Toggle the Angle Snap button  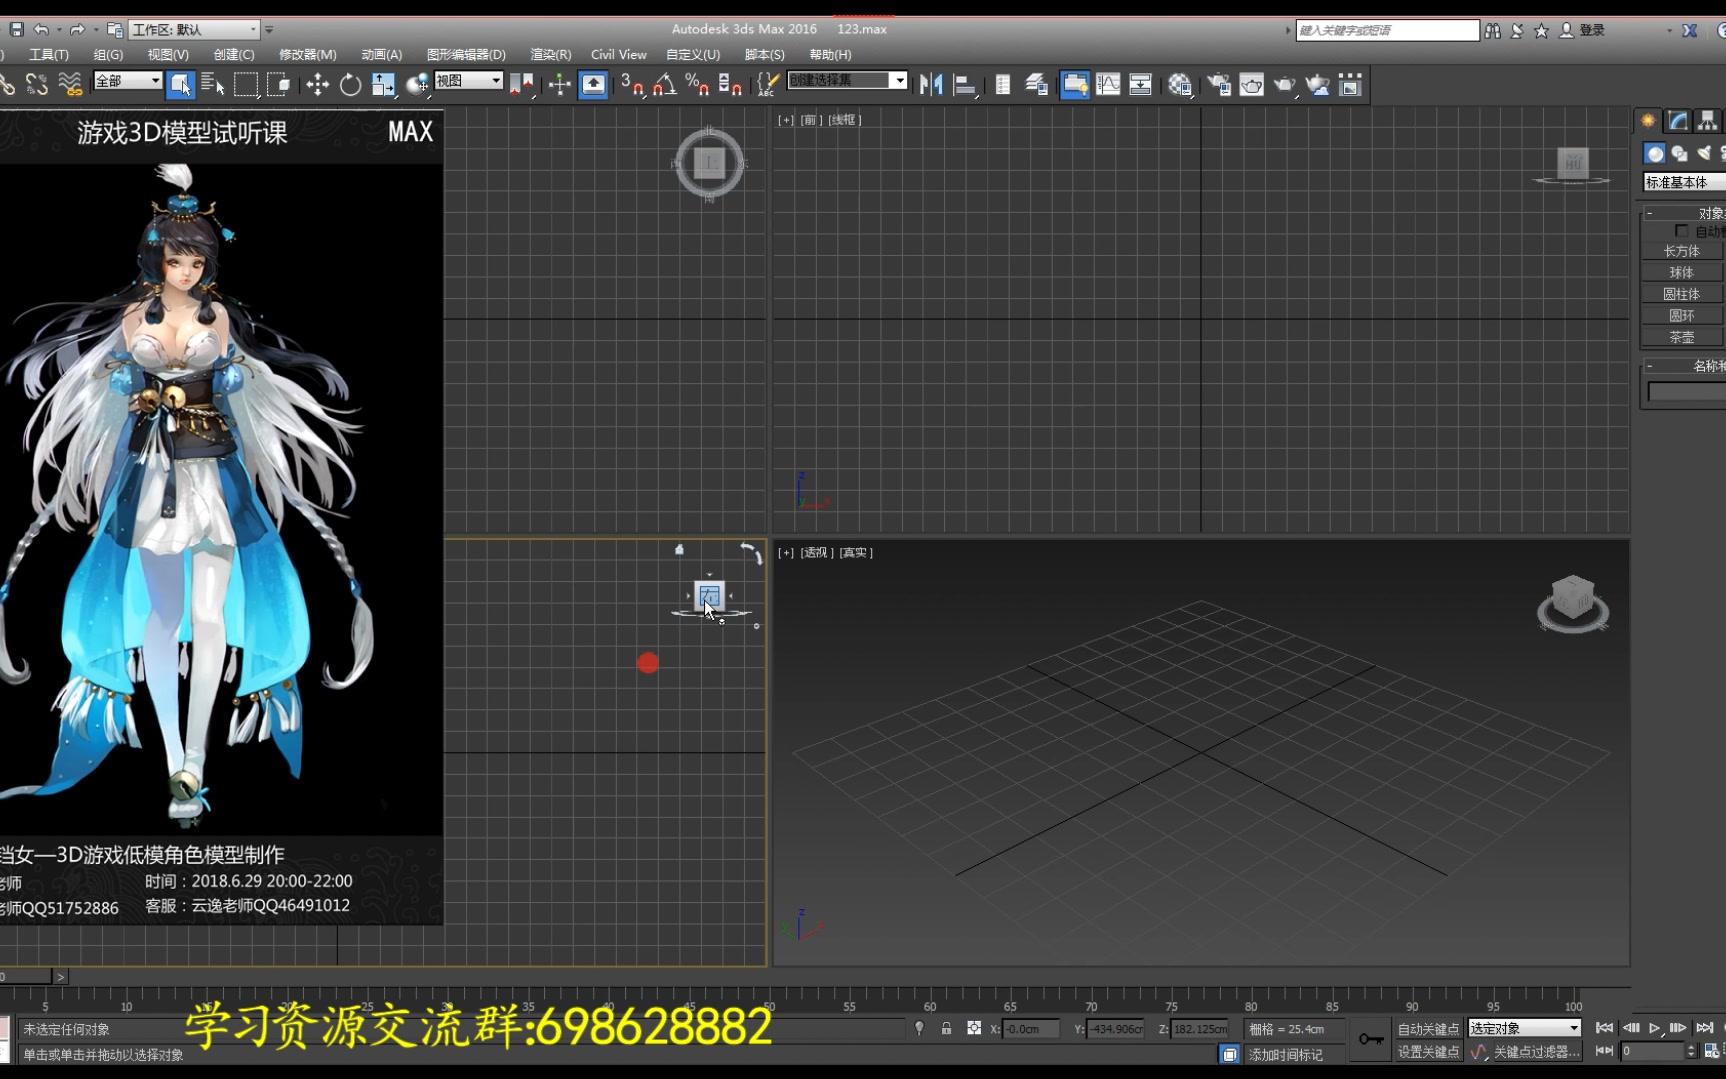pos(665,85)
